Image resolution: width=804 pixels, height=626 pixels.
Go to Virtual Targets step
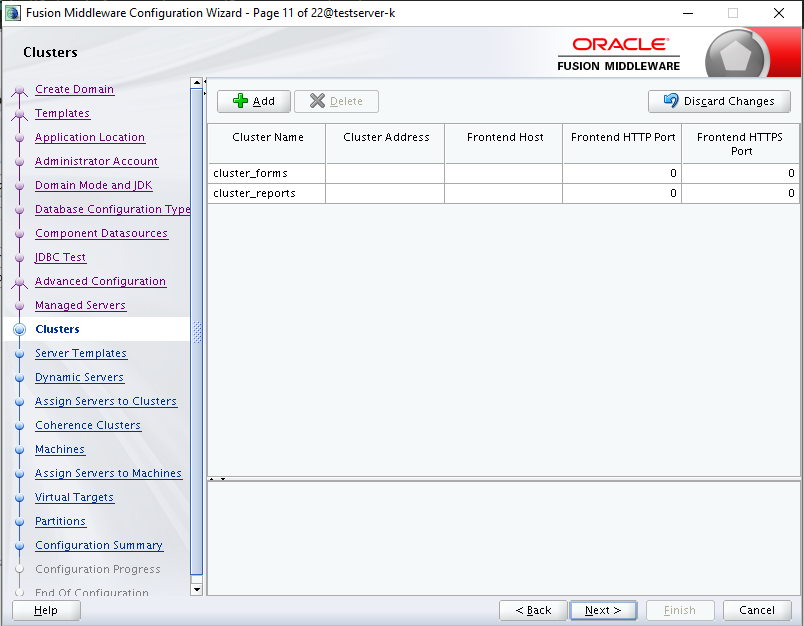(74, 497)
